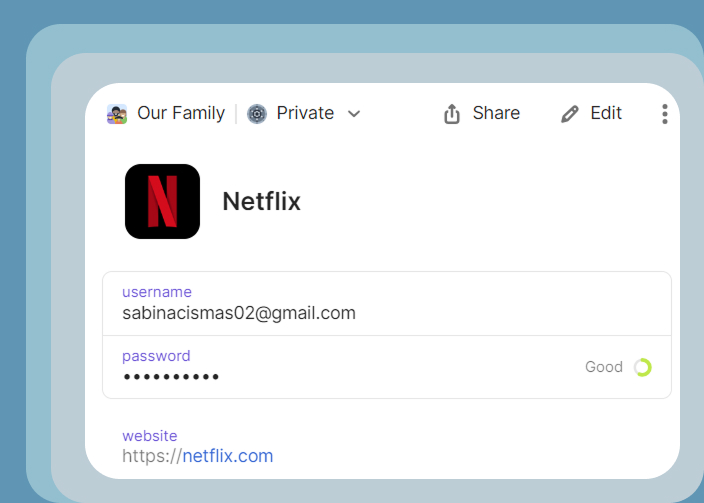This screenshot has width=704, height=503.
Task: Click the Our Family account avatar icon
Action: pos(117,114)
